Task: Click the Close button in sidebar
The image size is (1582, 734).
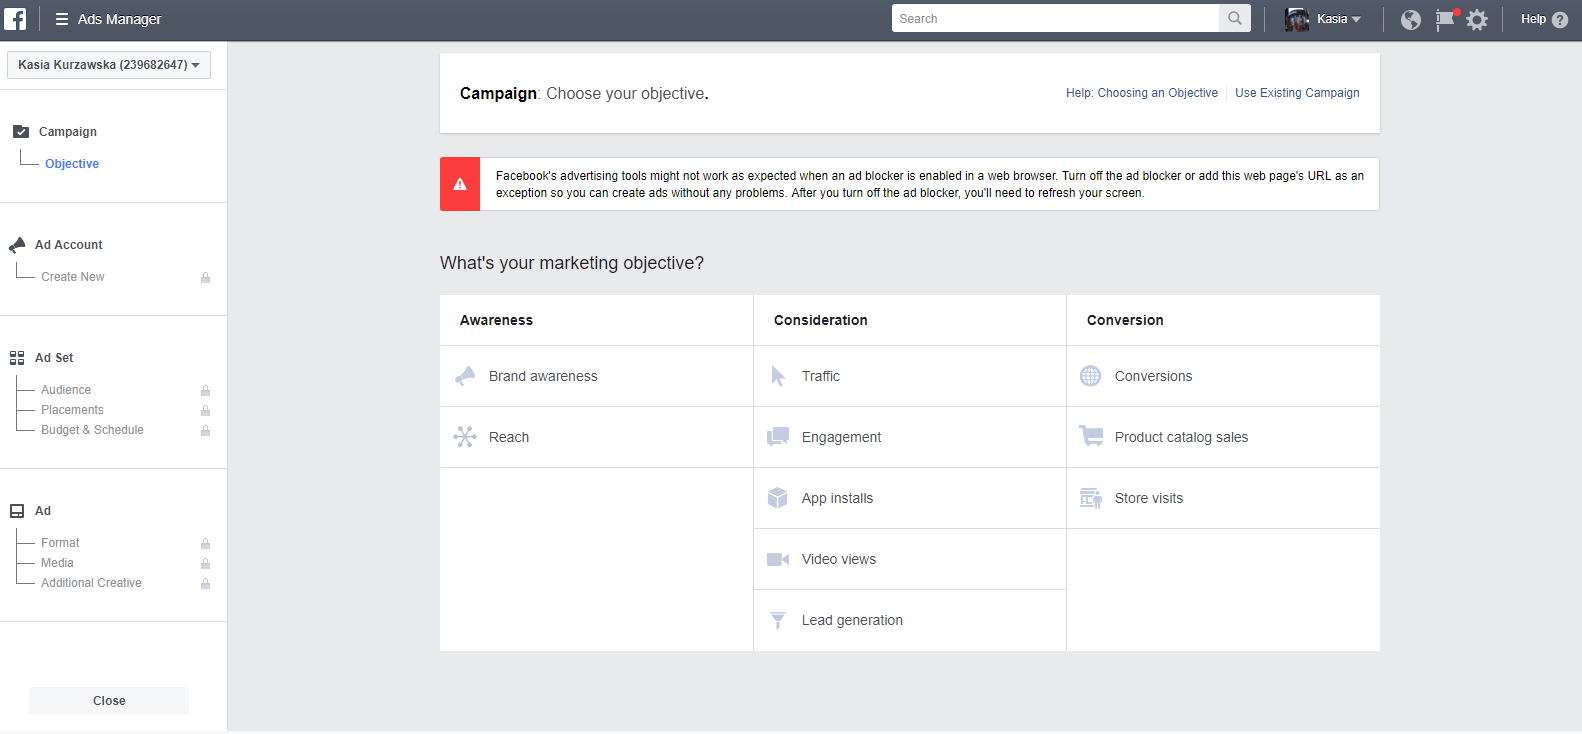Action: (x=109, y=701)
